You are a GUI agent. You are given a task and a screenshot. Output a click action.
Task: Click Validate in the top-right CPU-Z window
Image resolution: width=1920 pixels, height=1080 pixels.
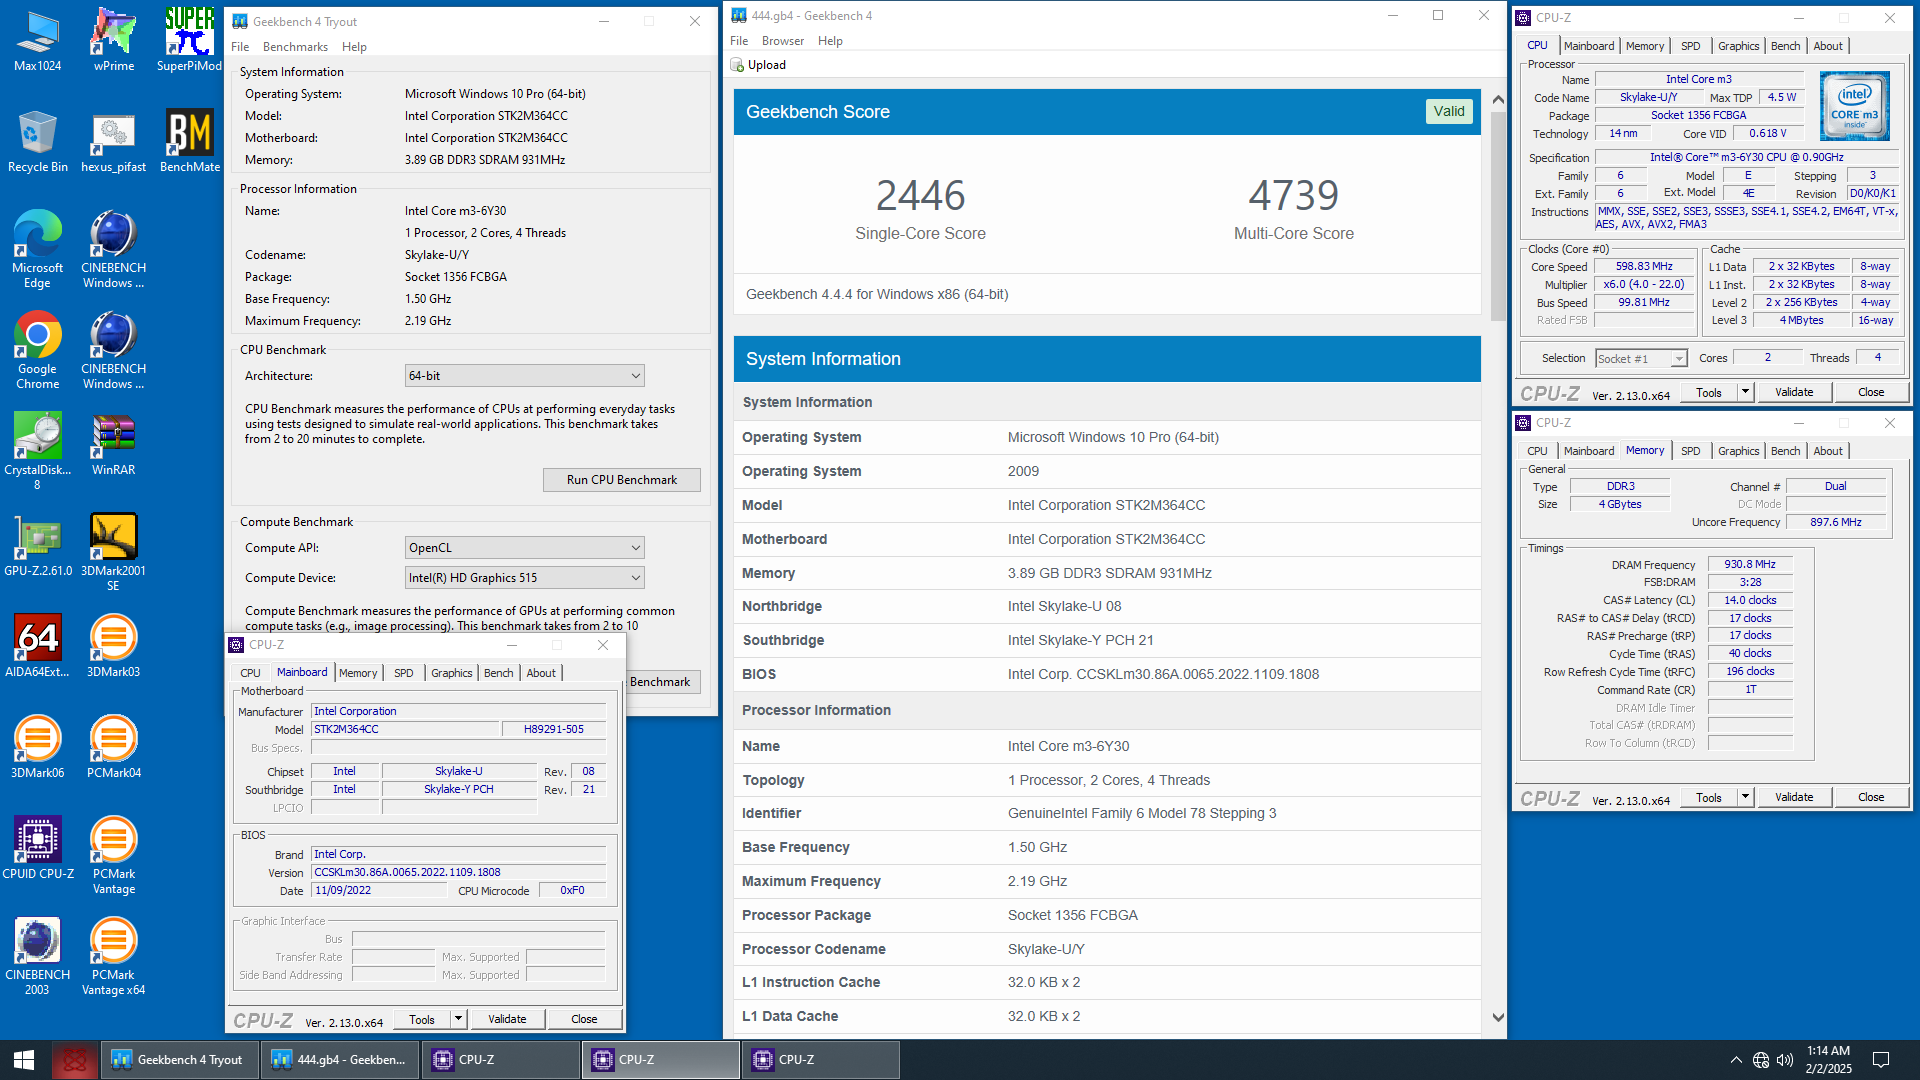point(1794,392)
